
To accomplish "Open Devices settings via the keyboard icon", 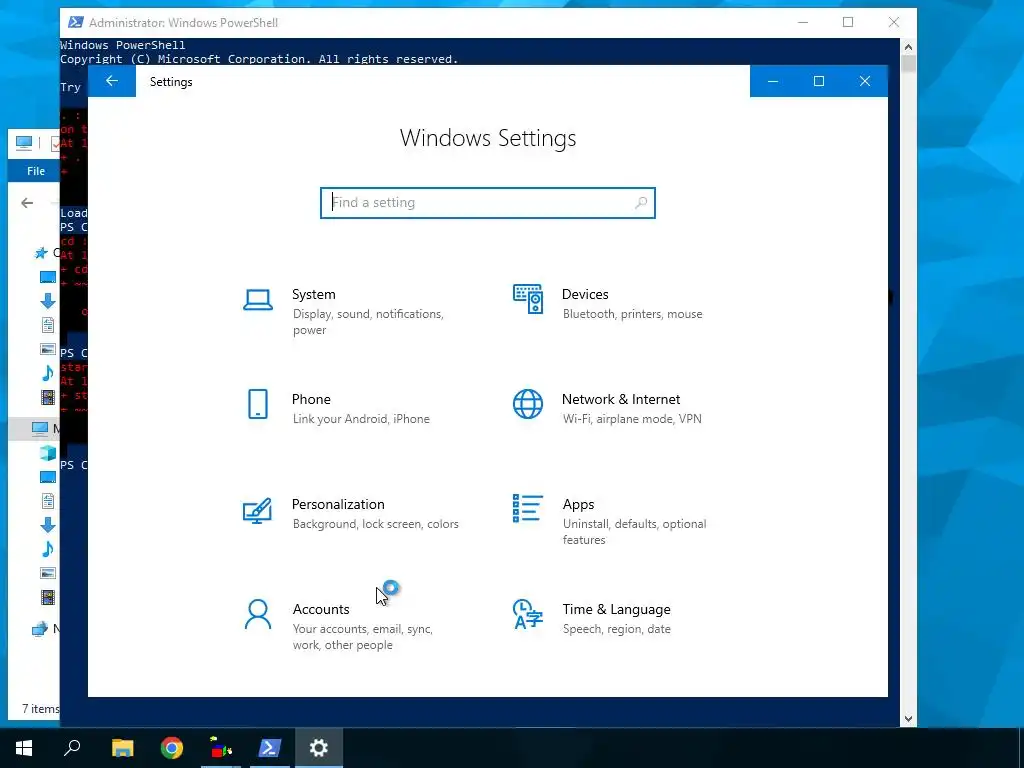I will 528,299.
